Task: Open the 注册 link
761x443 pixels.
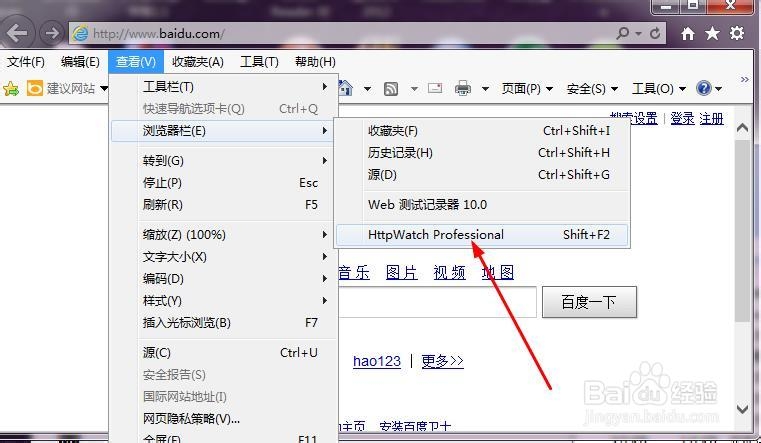Action: coord(711,118)
